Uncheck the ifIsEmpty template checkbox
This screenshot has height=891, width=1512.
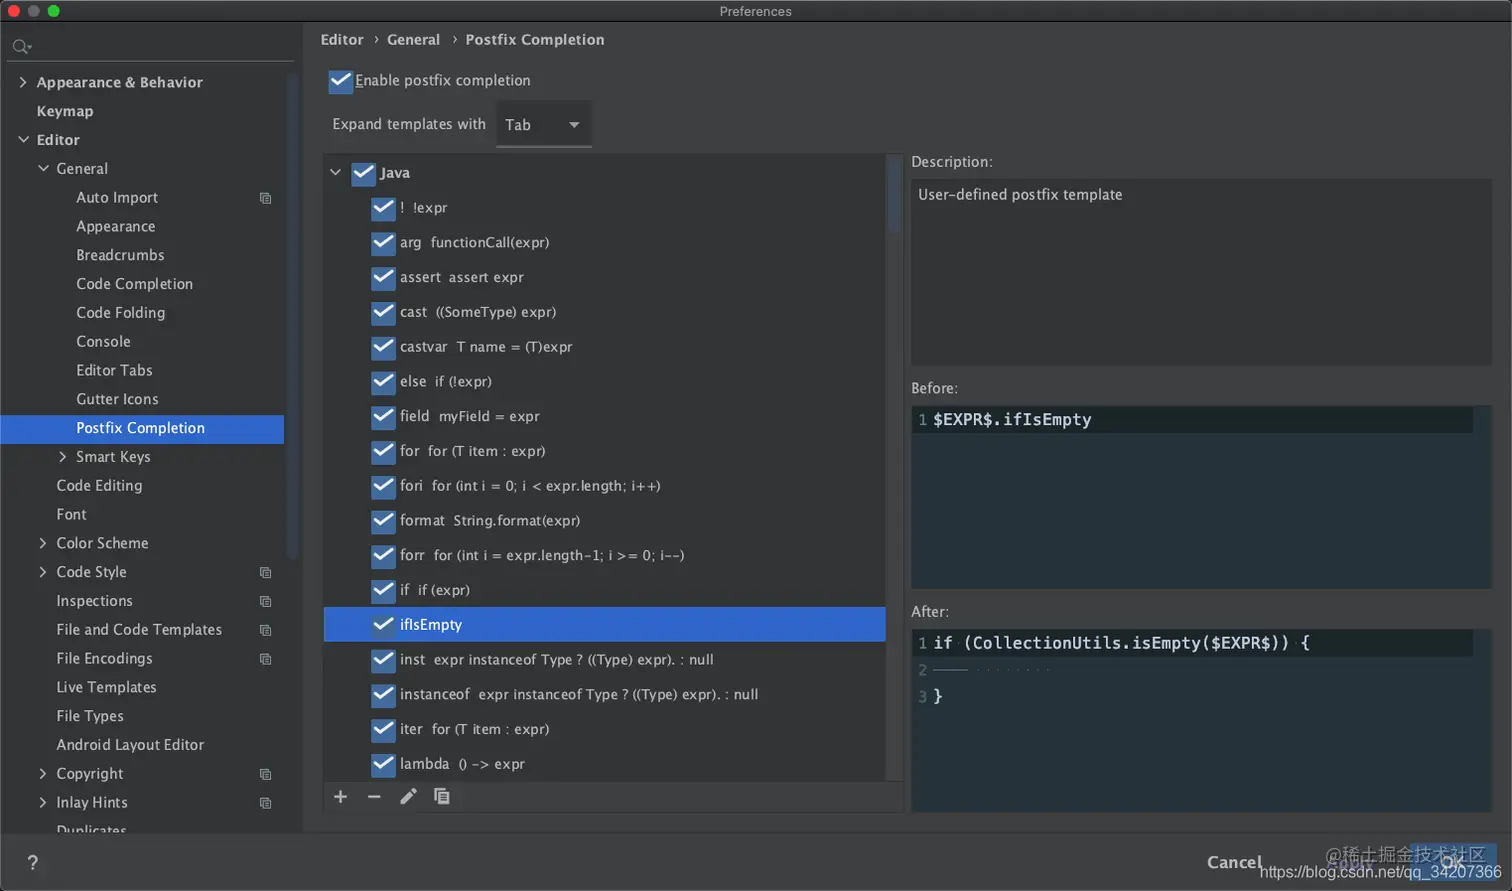[383, 625]
